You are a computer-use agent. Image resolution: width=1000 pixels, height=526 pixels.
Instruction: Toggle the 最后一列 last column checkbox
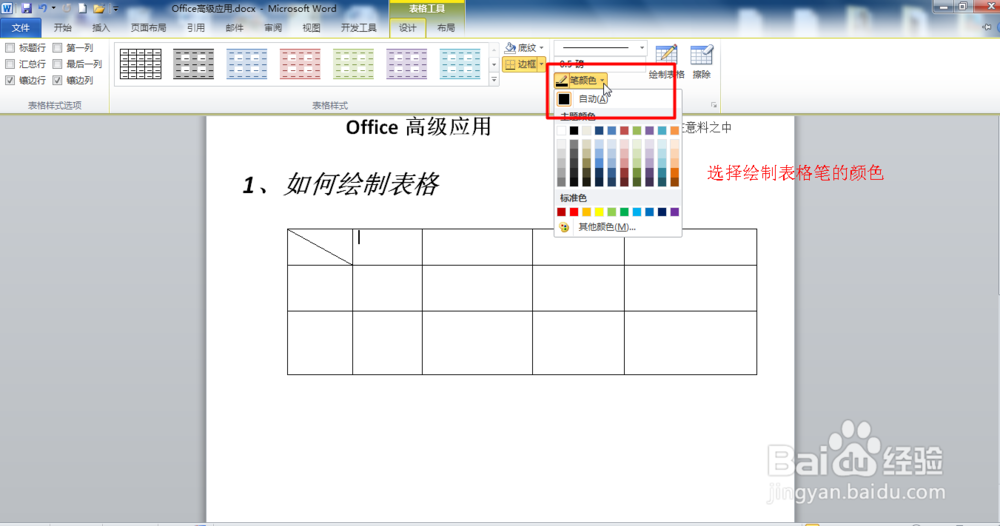[x=57, y=64]
